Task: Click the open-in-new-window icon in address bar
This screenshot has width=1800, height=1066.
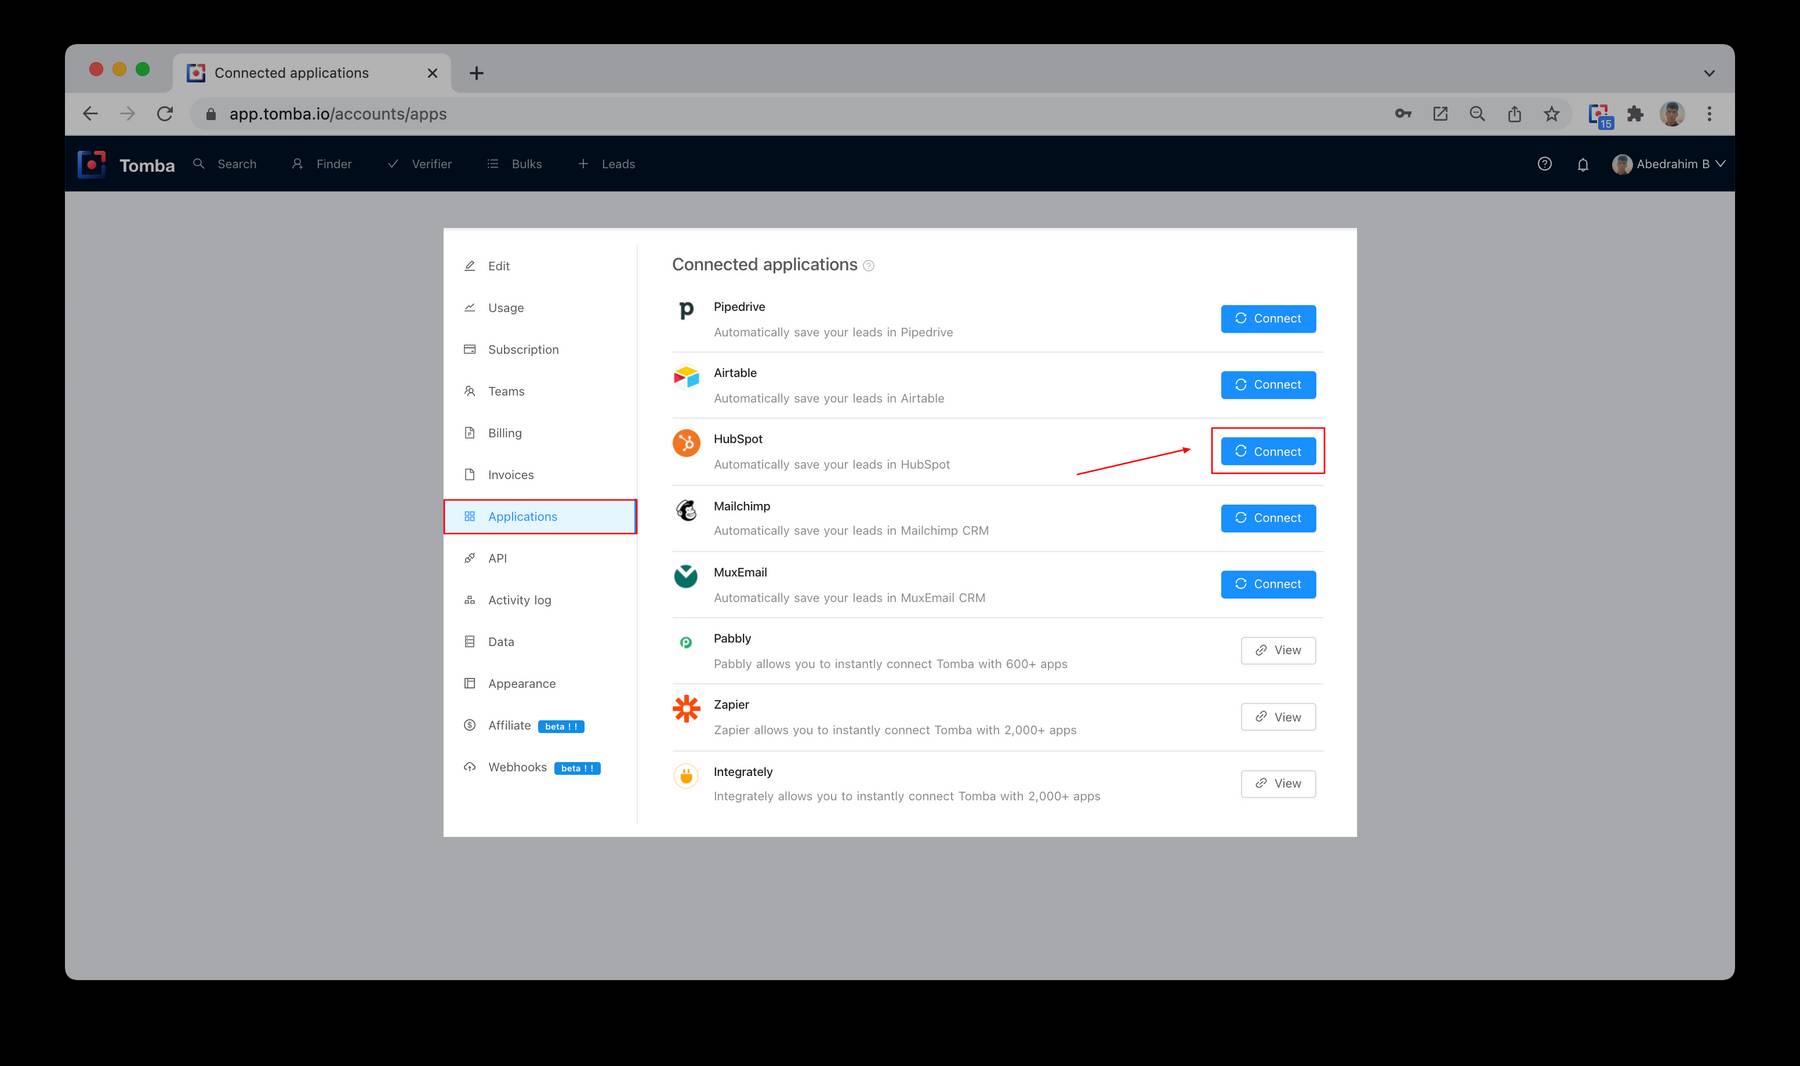Action: [1440, 114]
